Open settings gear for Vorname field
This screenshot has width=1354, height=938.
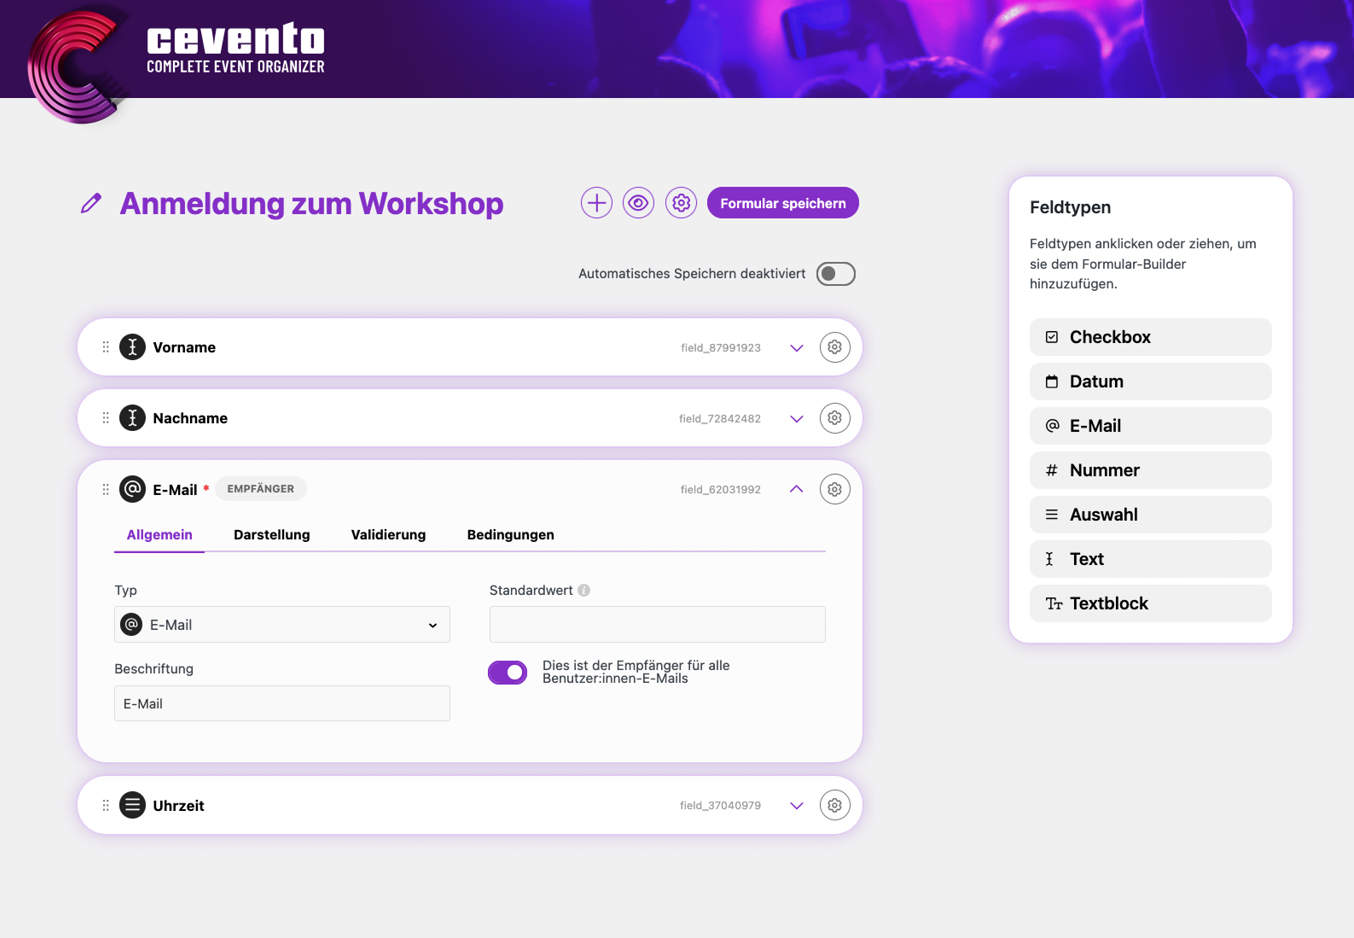click(x=834, y=347)
